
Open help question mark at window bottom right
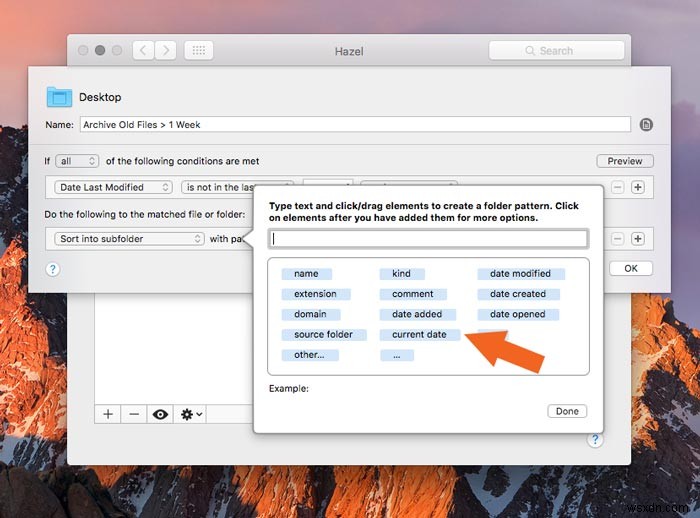(595, 440)
